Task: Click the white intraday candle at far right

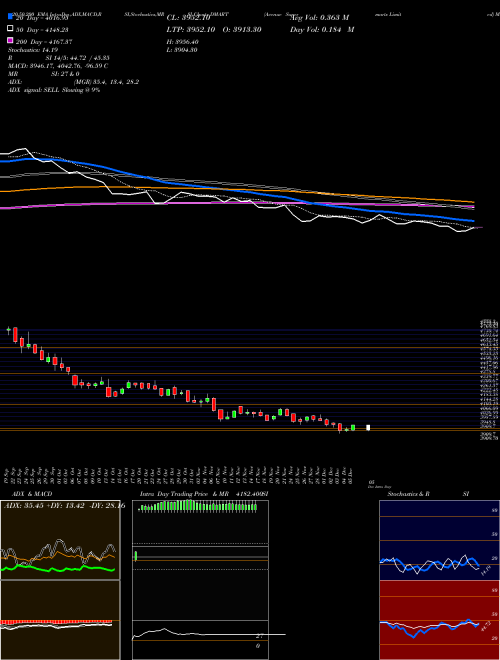Action: pyautogui.click(x=368, y=428)
